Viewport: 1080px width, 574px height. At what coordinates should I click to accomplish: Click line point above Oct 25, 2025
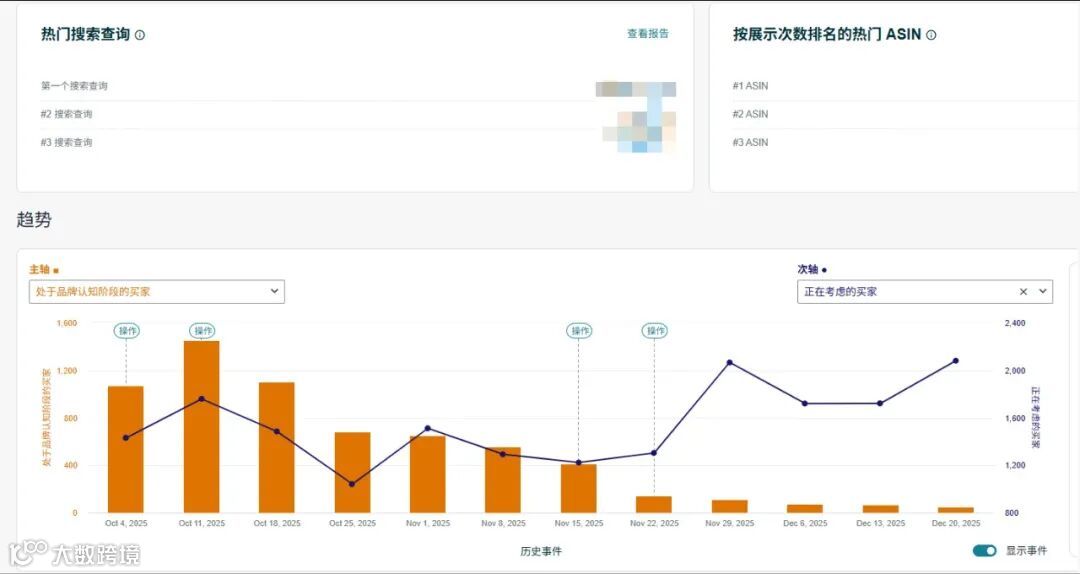352,484
